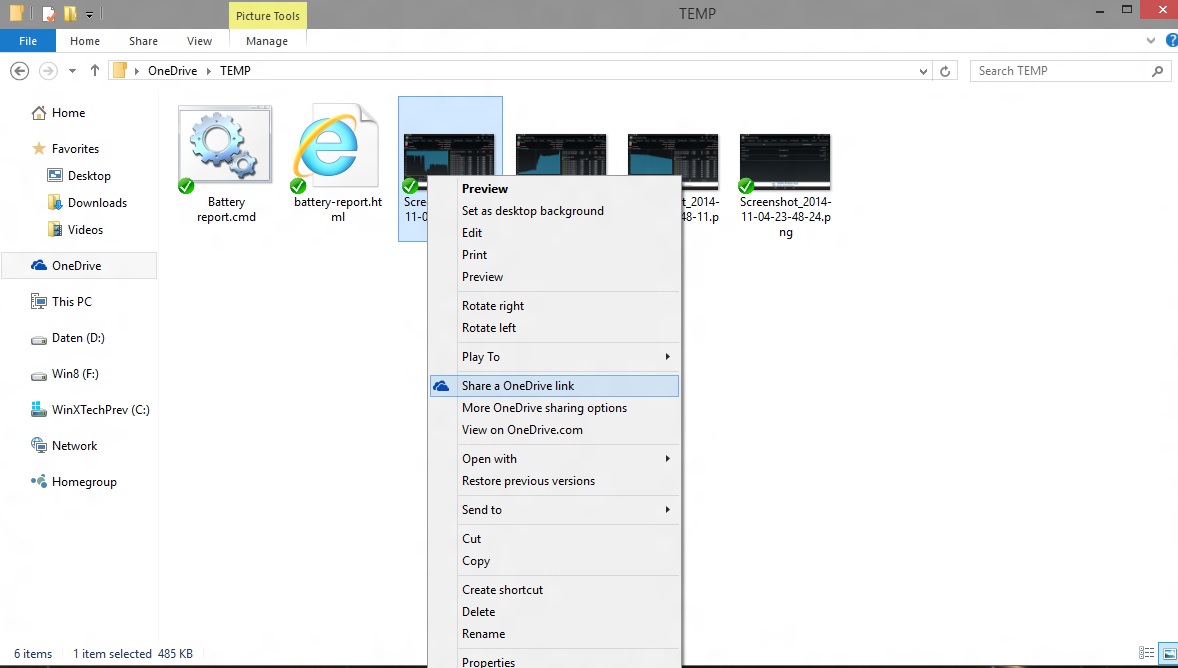The width and height of the screenshot is (1178, 668).
Task: Click the Back navigation arrow
Action: pyautogui.click(x=20, y=71)
